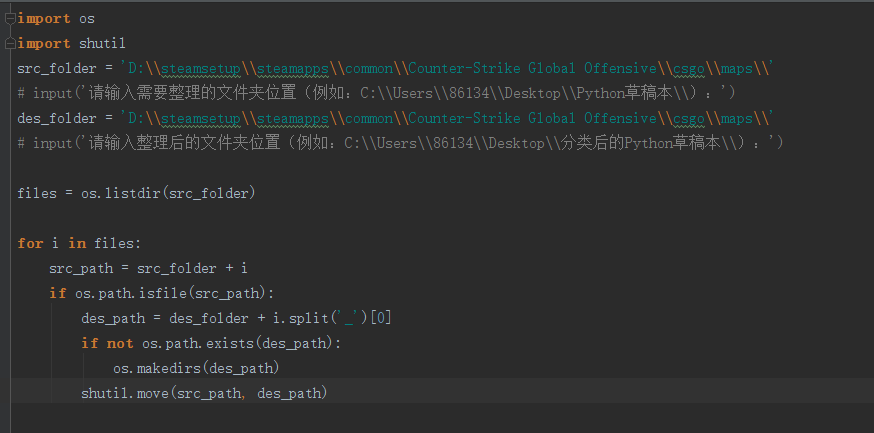Click the index [0] after split
Image resolution: width=874 pixels, height=433 pixels.
[381, 318]
